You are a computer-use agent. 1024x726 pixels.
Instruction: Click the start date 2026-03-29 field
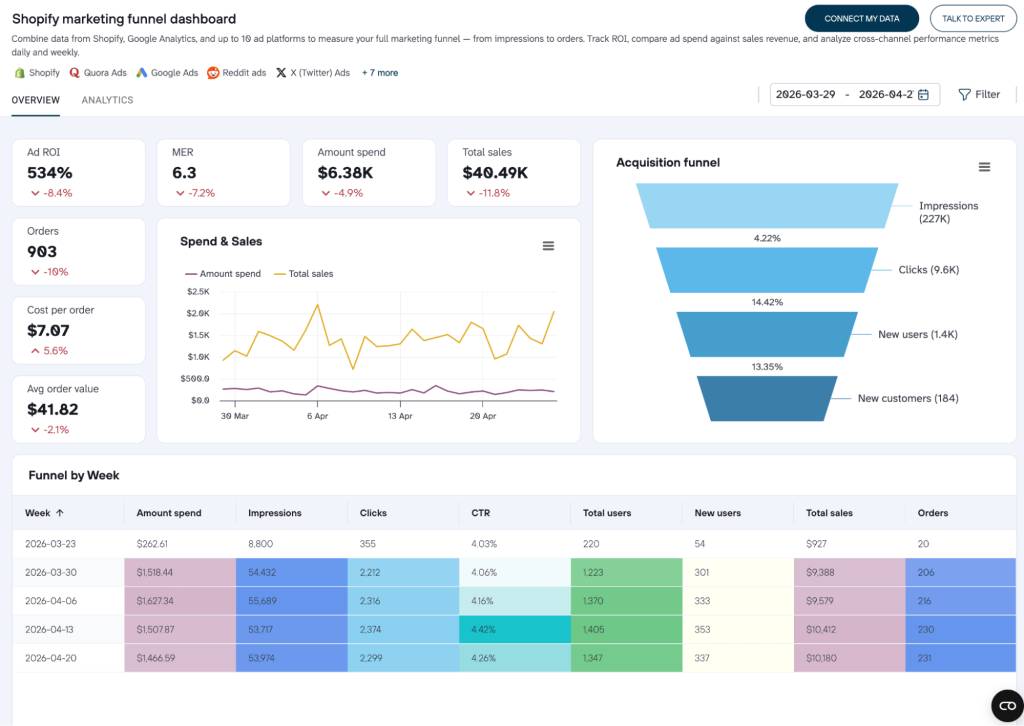pos(805,95)
